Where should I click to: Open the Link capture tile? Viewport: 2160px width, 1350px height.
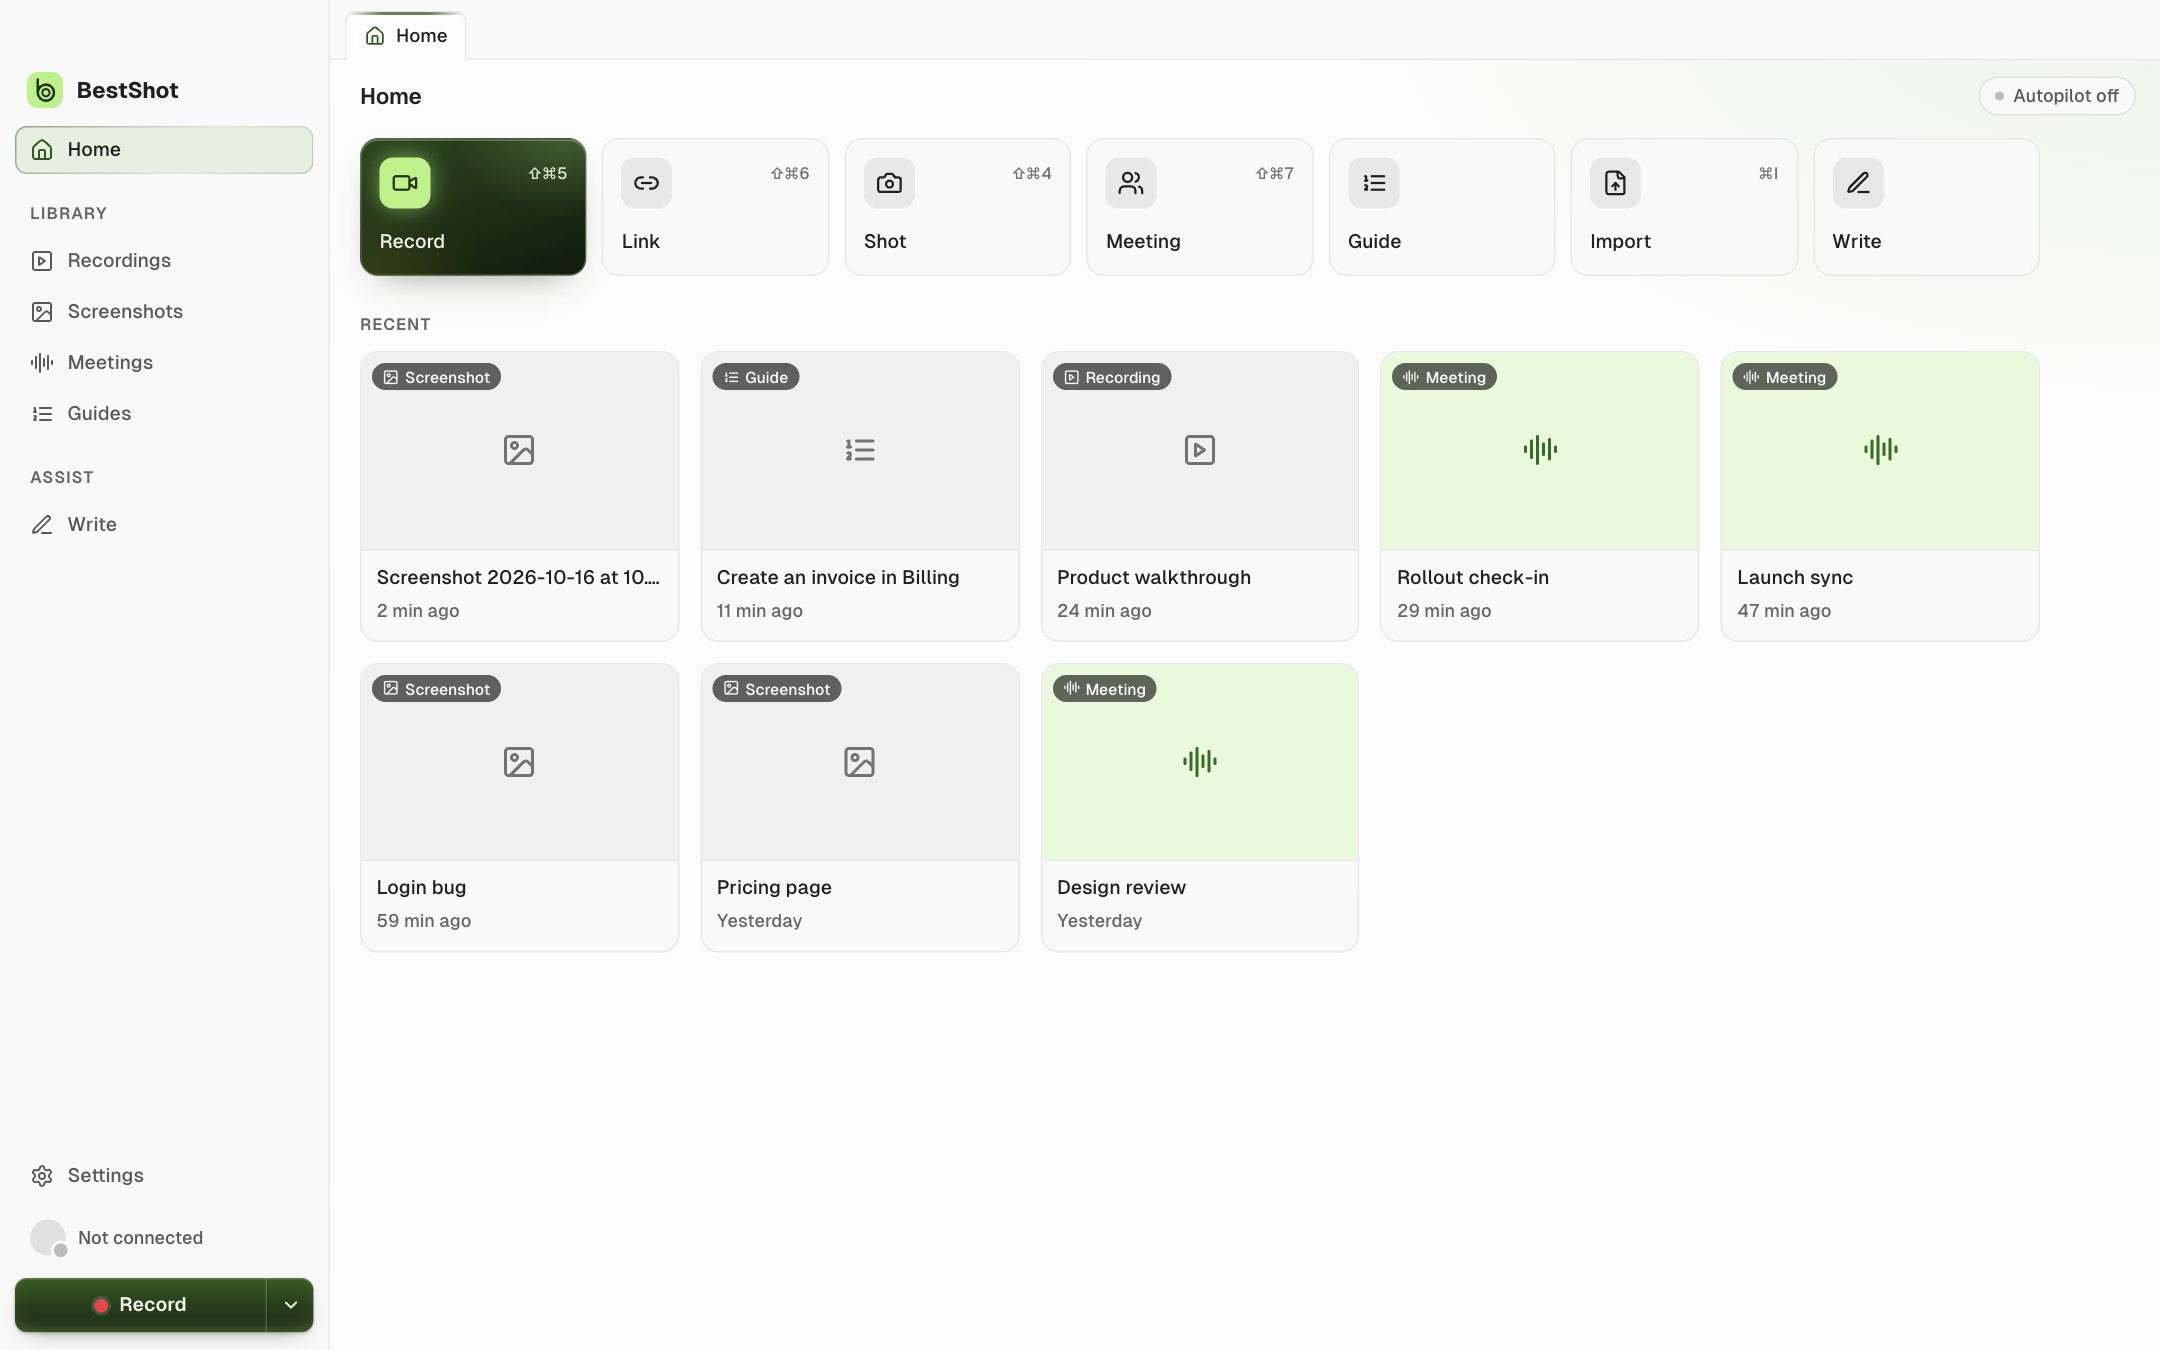[715, 207]
